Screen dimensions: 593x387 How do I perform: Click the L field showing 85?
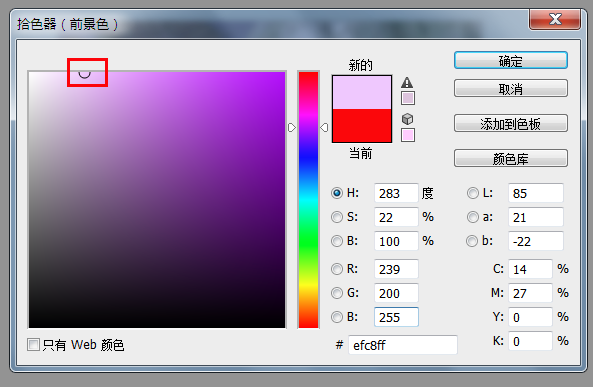(536, 193)
